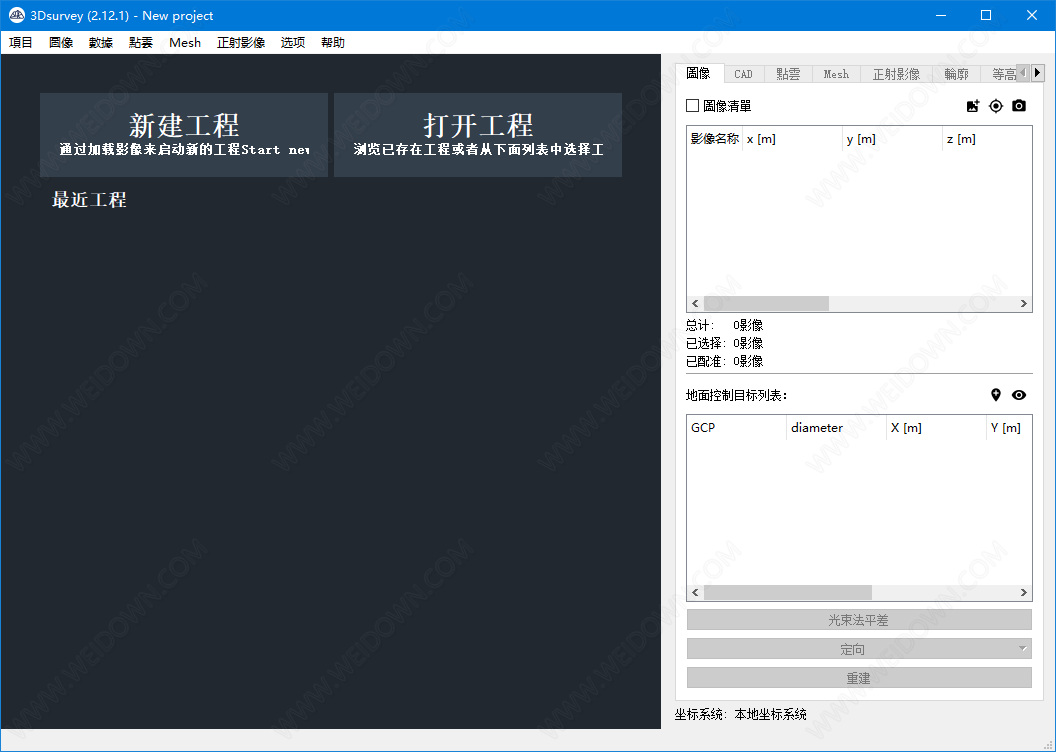Switch to the Mesh panel tab
The image size is (1056, 752).
(x=836, y=74)
